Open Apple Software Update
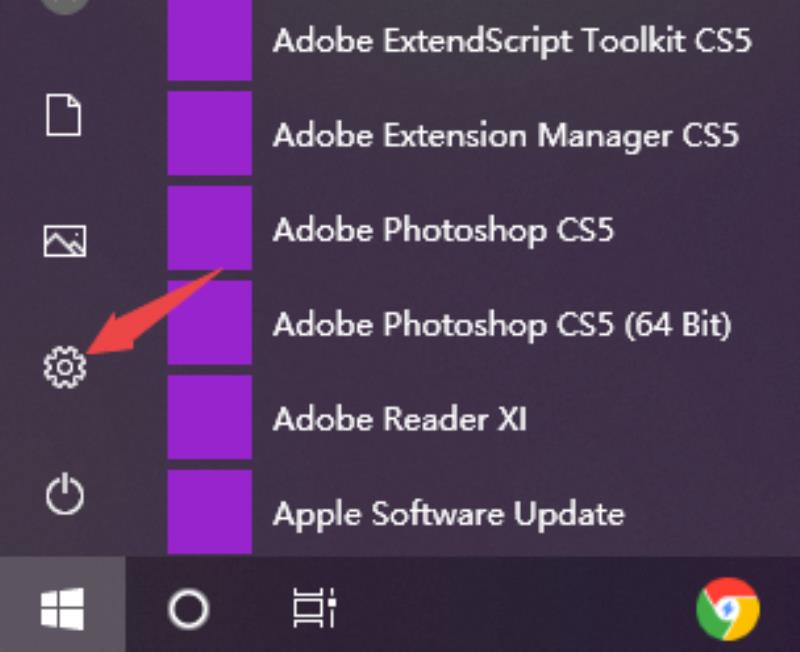Screen dimensions: 800x652 point(448,514)
